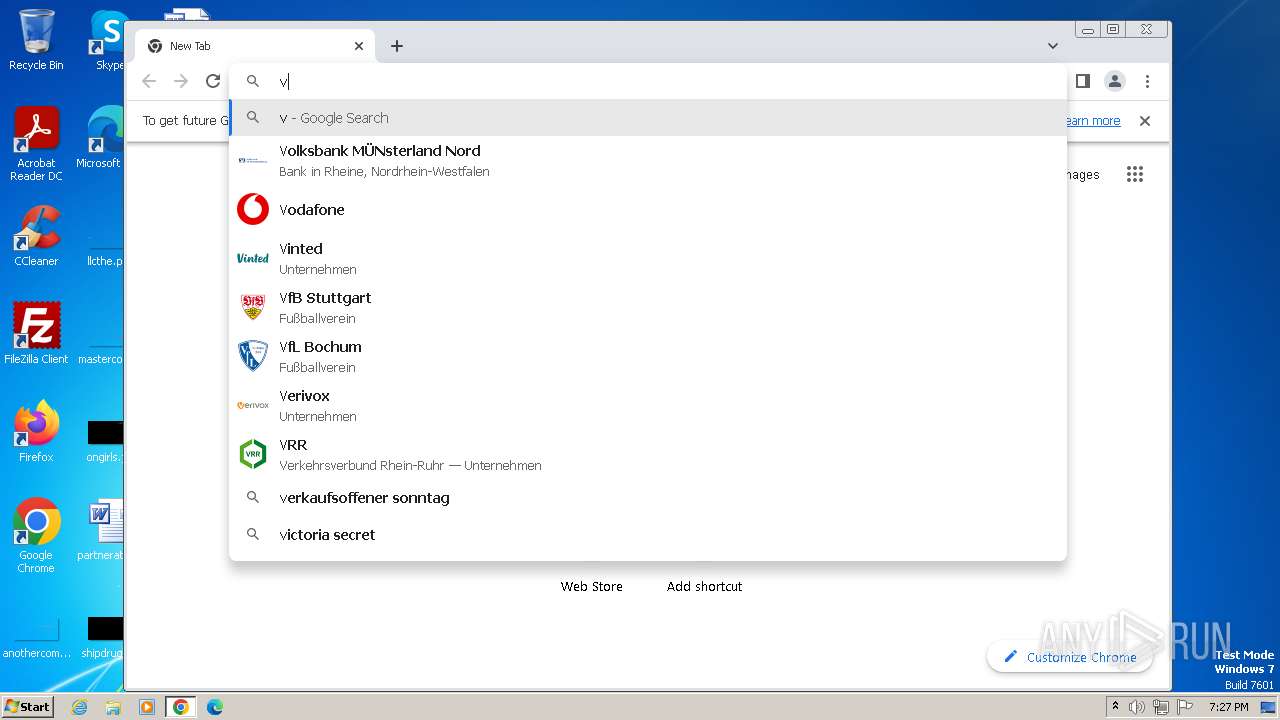Screen dimensions: 1280x720
Task: Toggle Chrome side panel icon
Action: (x=1082, y=81)
